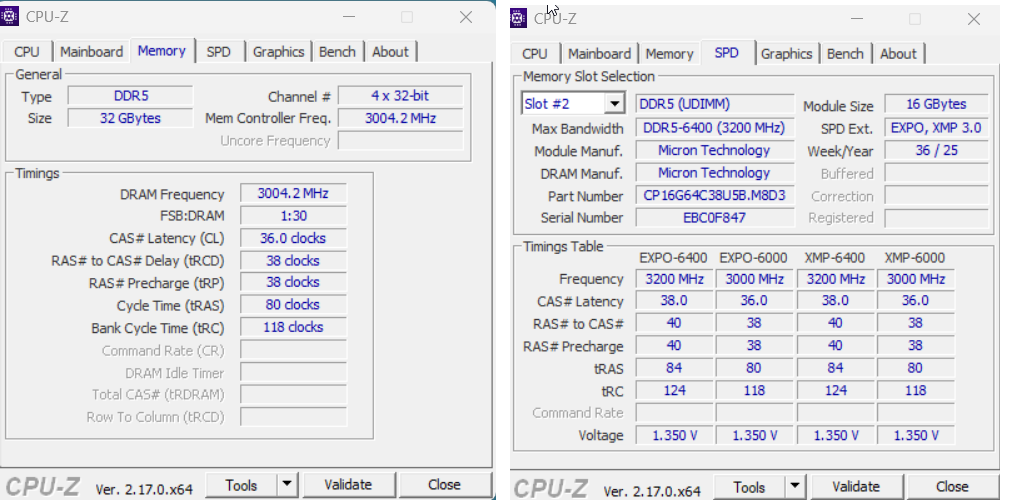
Task: Select Memory tab in left CPU-Z window
Action: [162, 50]
